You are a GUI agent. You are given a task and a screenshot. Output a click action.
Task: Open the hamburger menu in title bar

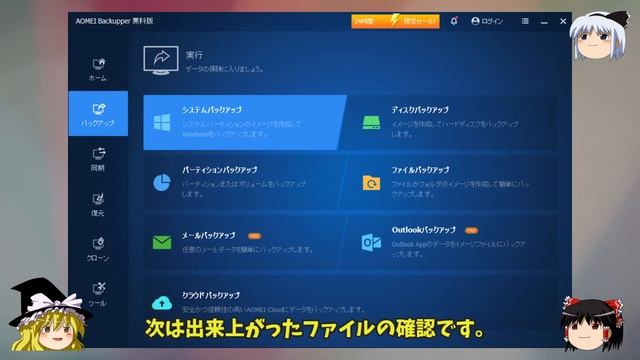[x=525, y=21]
